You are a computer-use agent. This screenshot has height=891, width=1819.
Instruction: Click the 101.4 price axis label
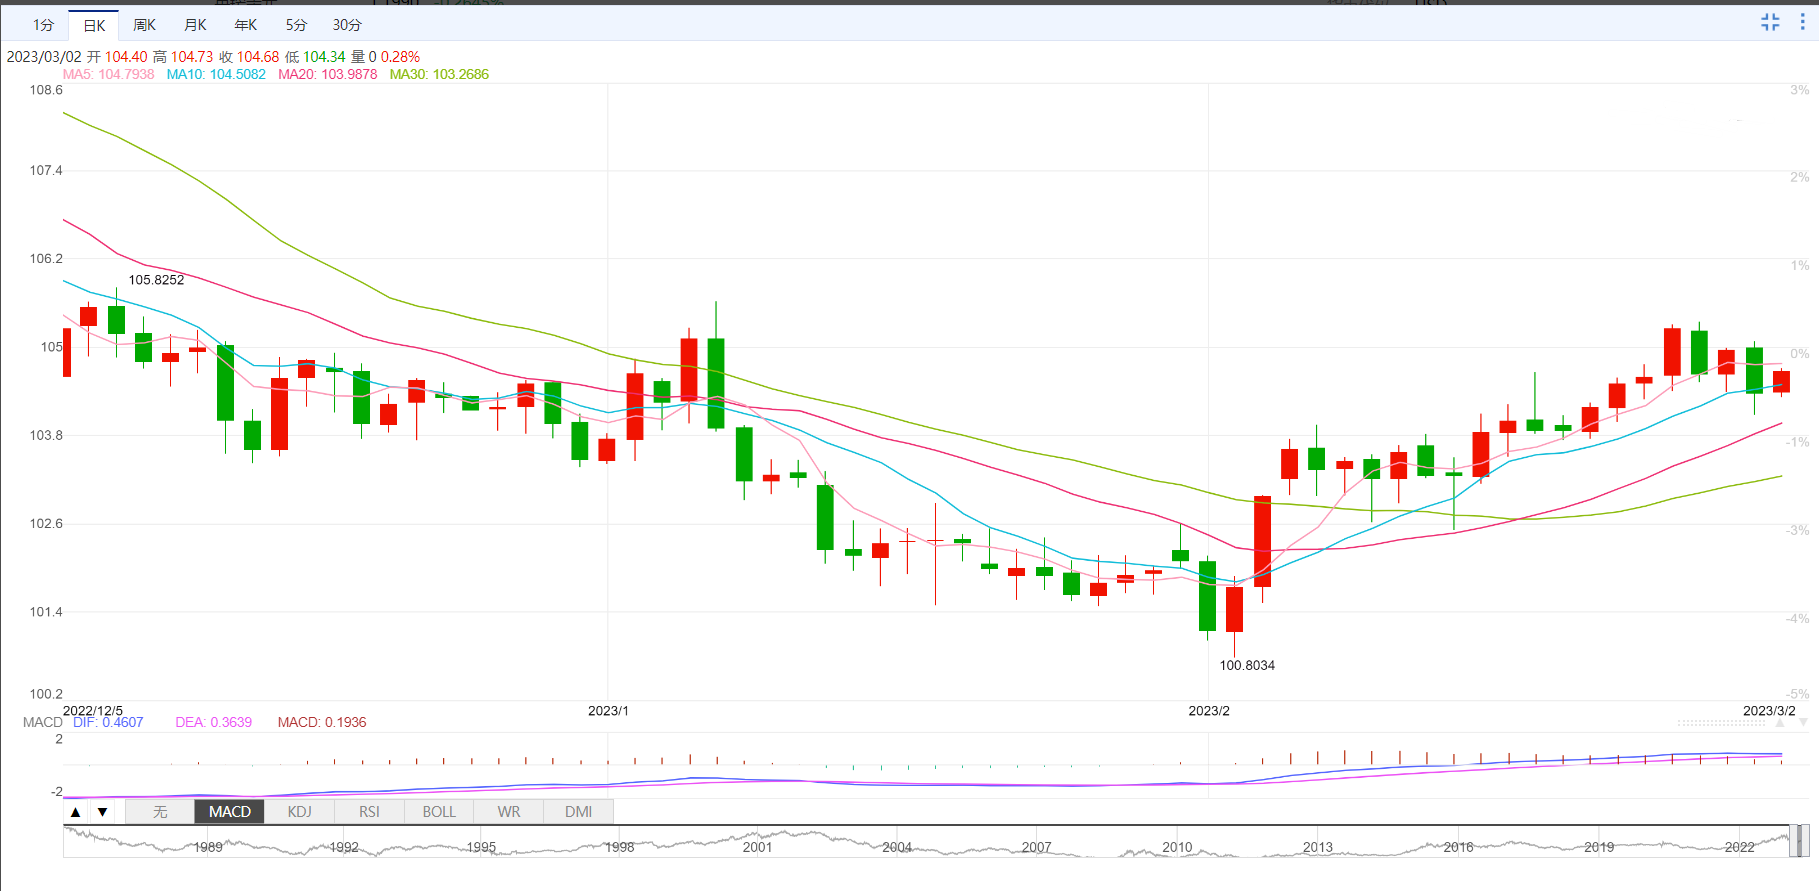46,612
